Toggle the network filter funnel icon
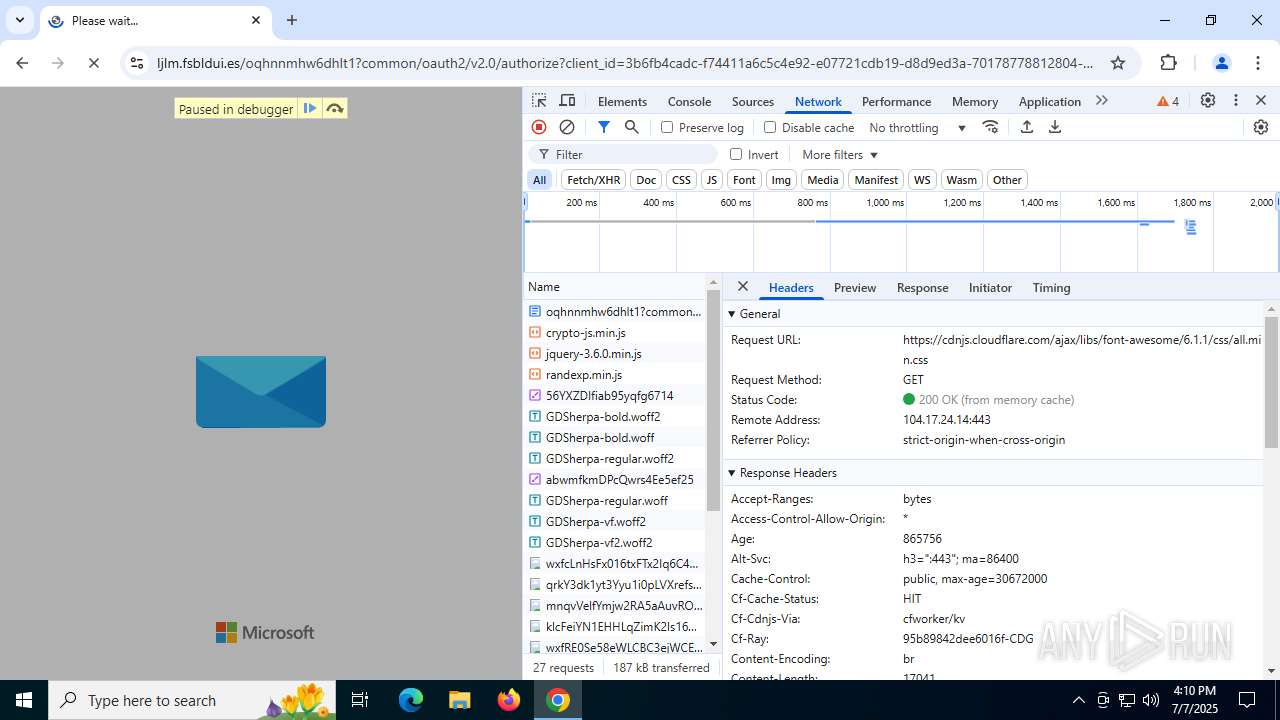This screenshot has width=1280, height=720. tap(604, 127)
